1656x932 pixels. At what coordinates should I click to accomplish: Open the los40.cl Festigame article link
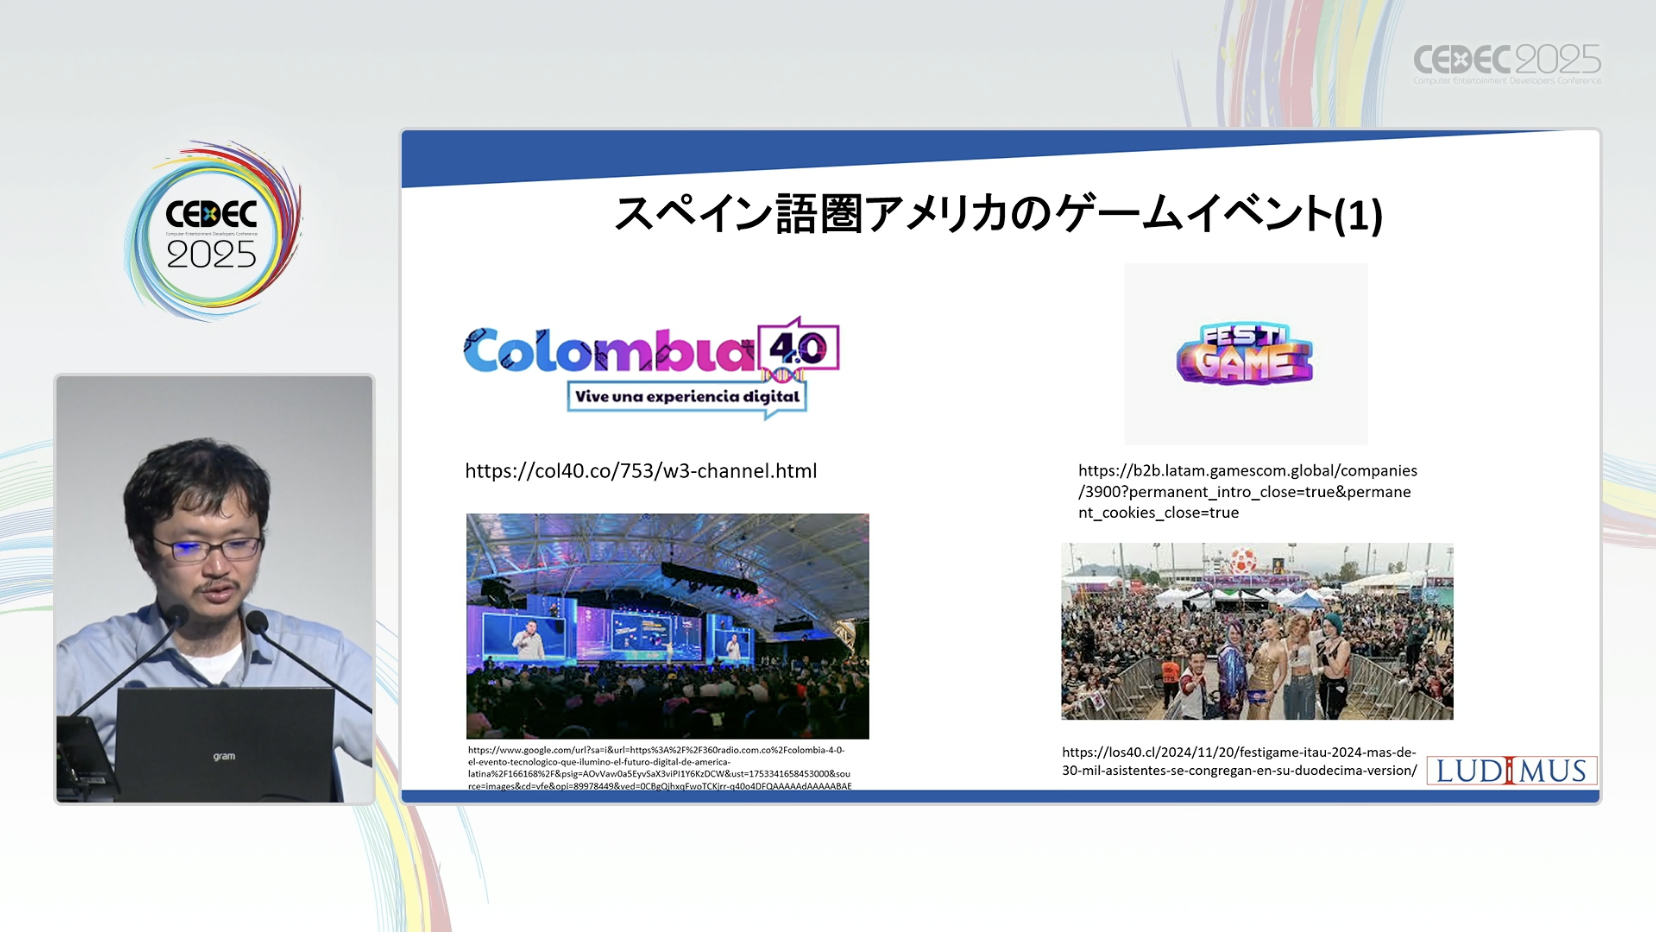pos(1239,761)
